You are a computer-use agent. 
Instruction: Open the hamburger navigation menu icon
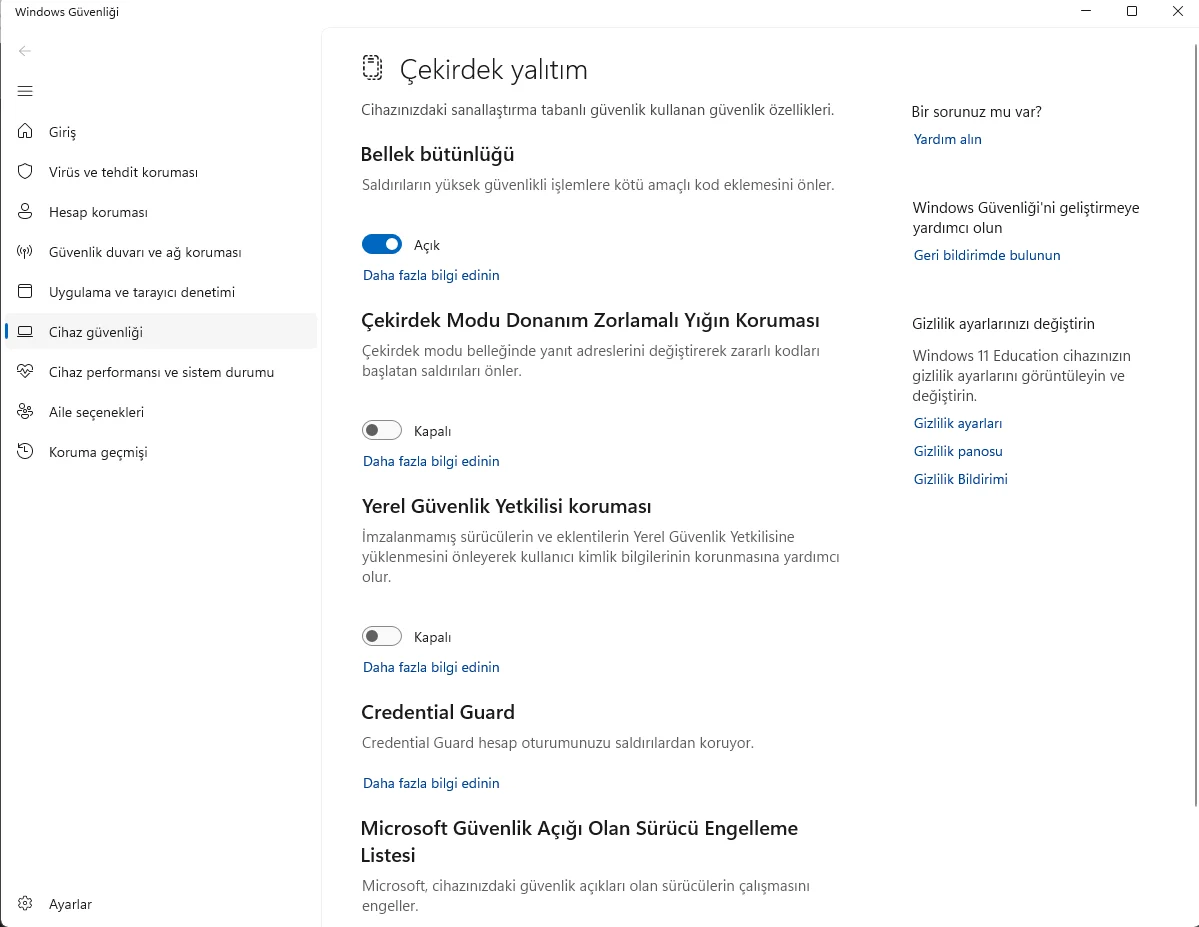click(25, 91)
